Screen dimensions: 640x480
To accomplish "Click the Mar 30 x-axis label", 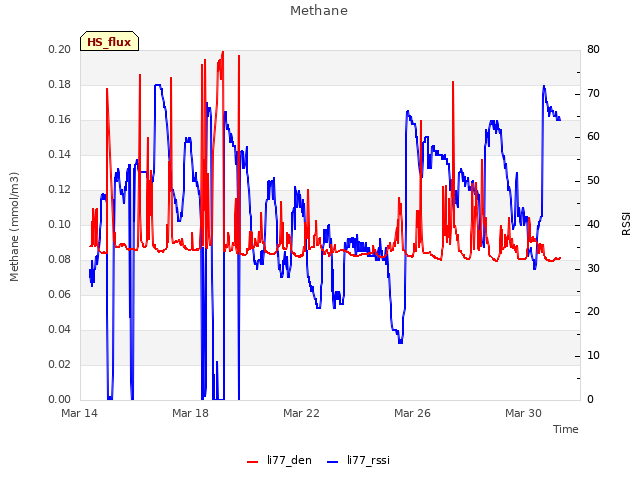I will (x=523, y=413).
